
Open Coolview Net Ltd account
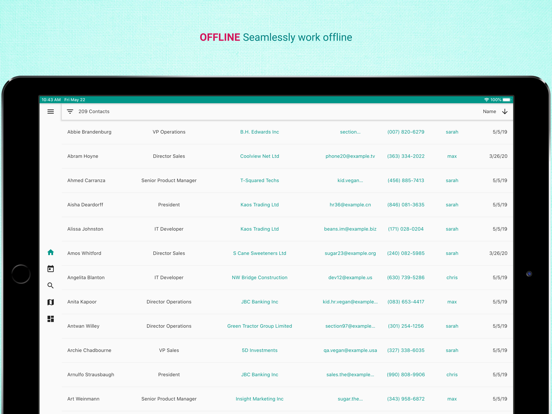pos(259,156)
